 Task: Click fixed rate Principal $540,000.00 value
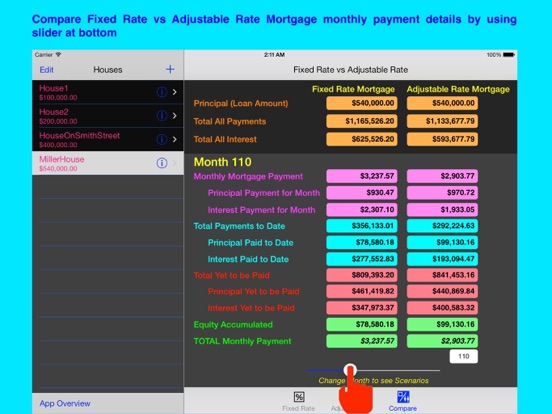click(x=362, y=103)
